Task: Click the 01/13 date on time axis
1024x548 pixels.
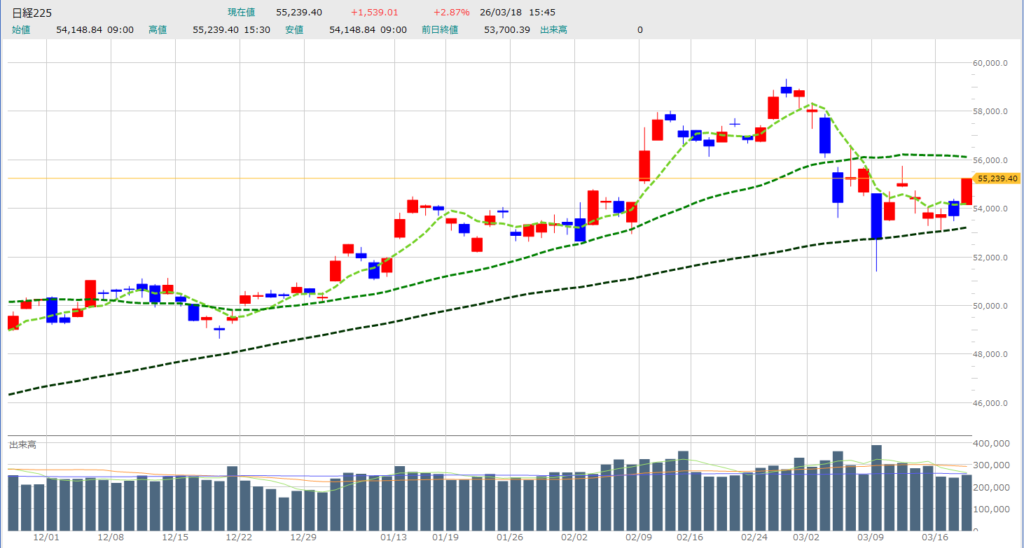Action: coord(392,537)
